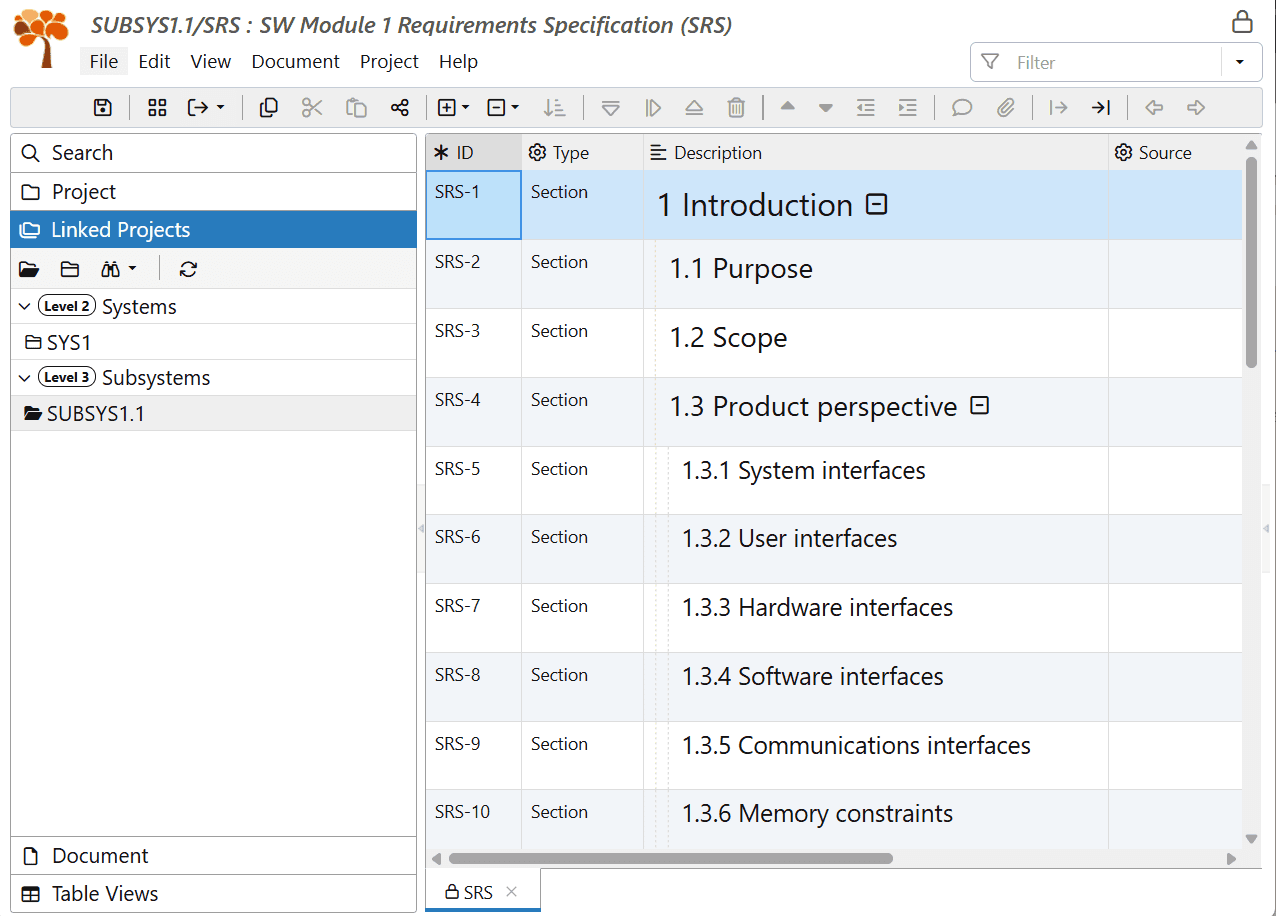1276x916 pixels.
Task: Open the Edit menu
Action: click(x=154, y=61)
